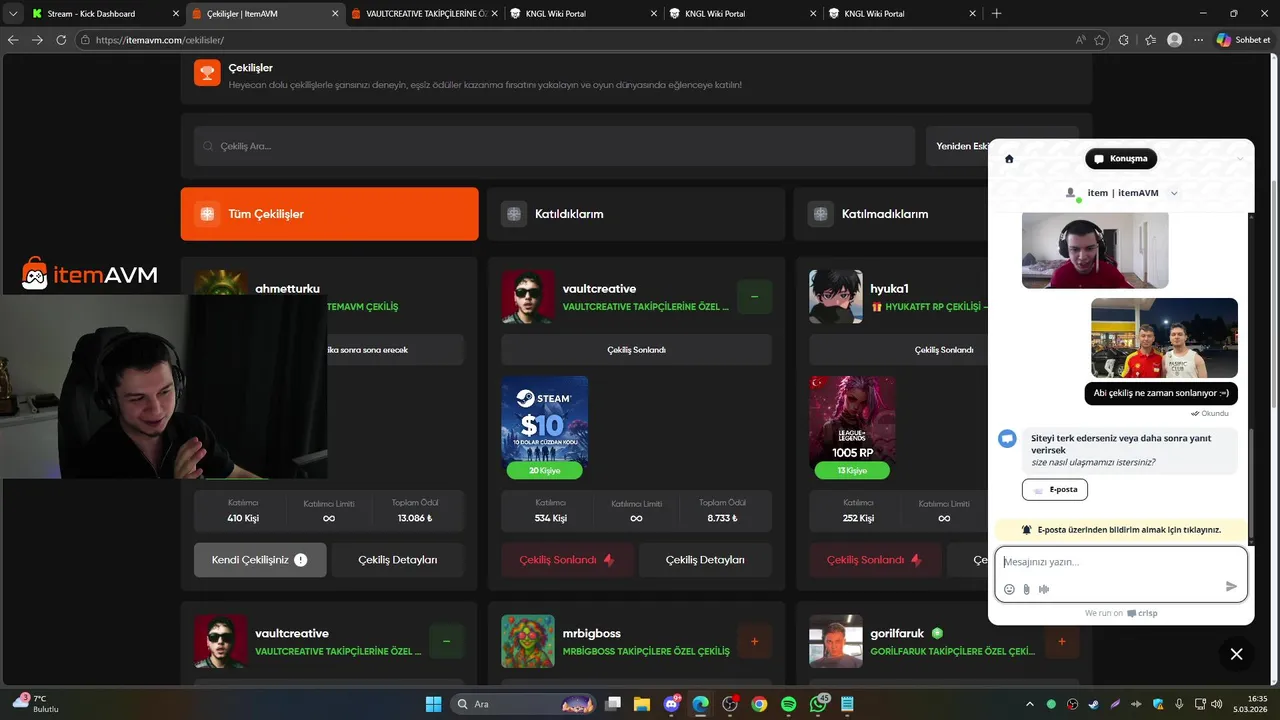1280x720 pixels.
Task: Open the Sohbet et Copilot button
Action: pyautogui.click(x=1243, y=40)
